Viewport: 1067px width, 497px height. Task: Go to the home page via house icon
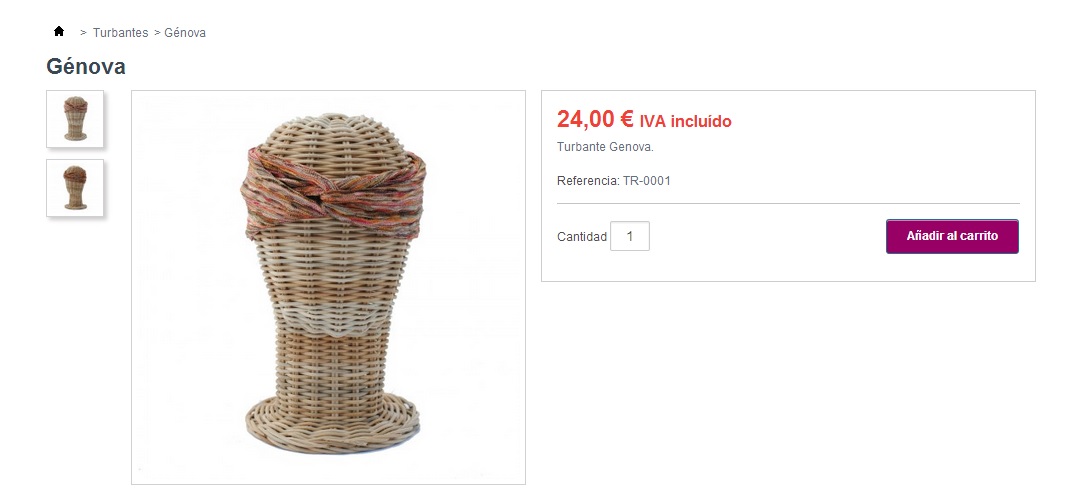(59, 31)
